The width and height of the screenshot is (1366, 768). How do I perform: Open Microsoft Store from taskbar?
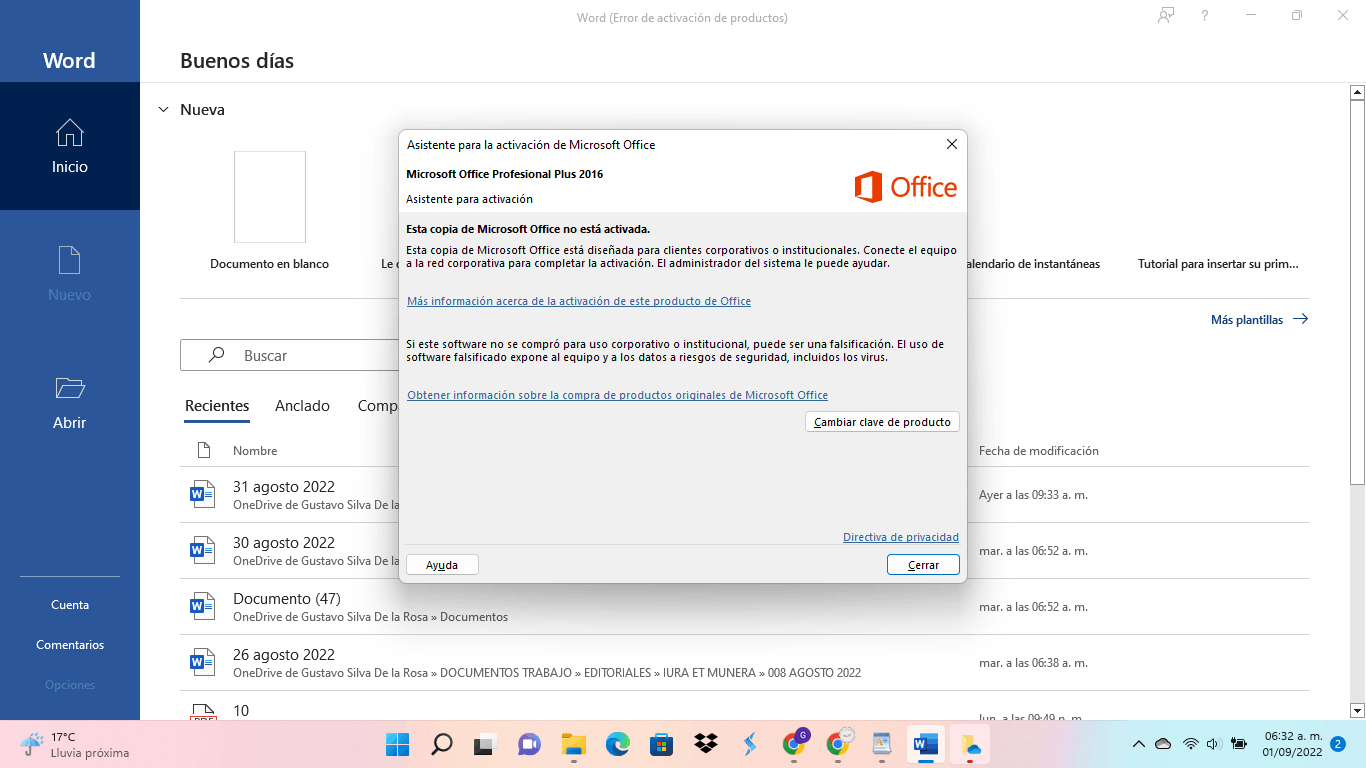pyautogui.click(x=661, y=744)
